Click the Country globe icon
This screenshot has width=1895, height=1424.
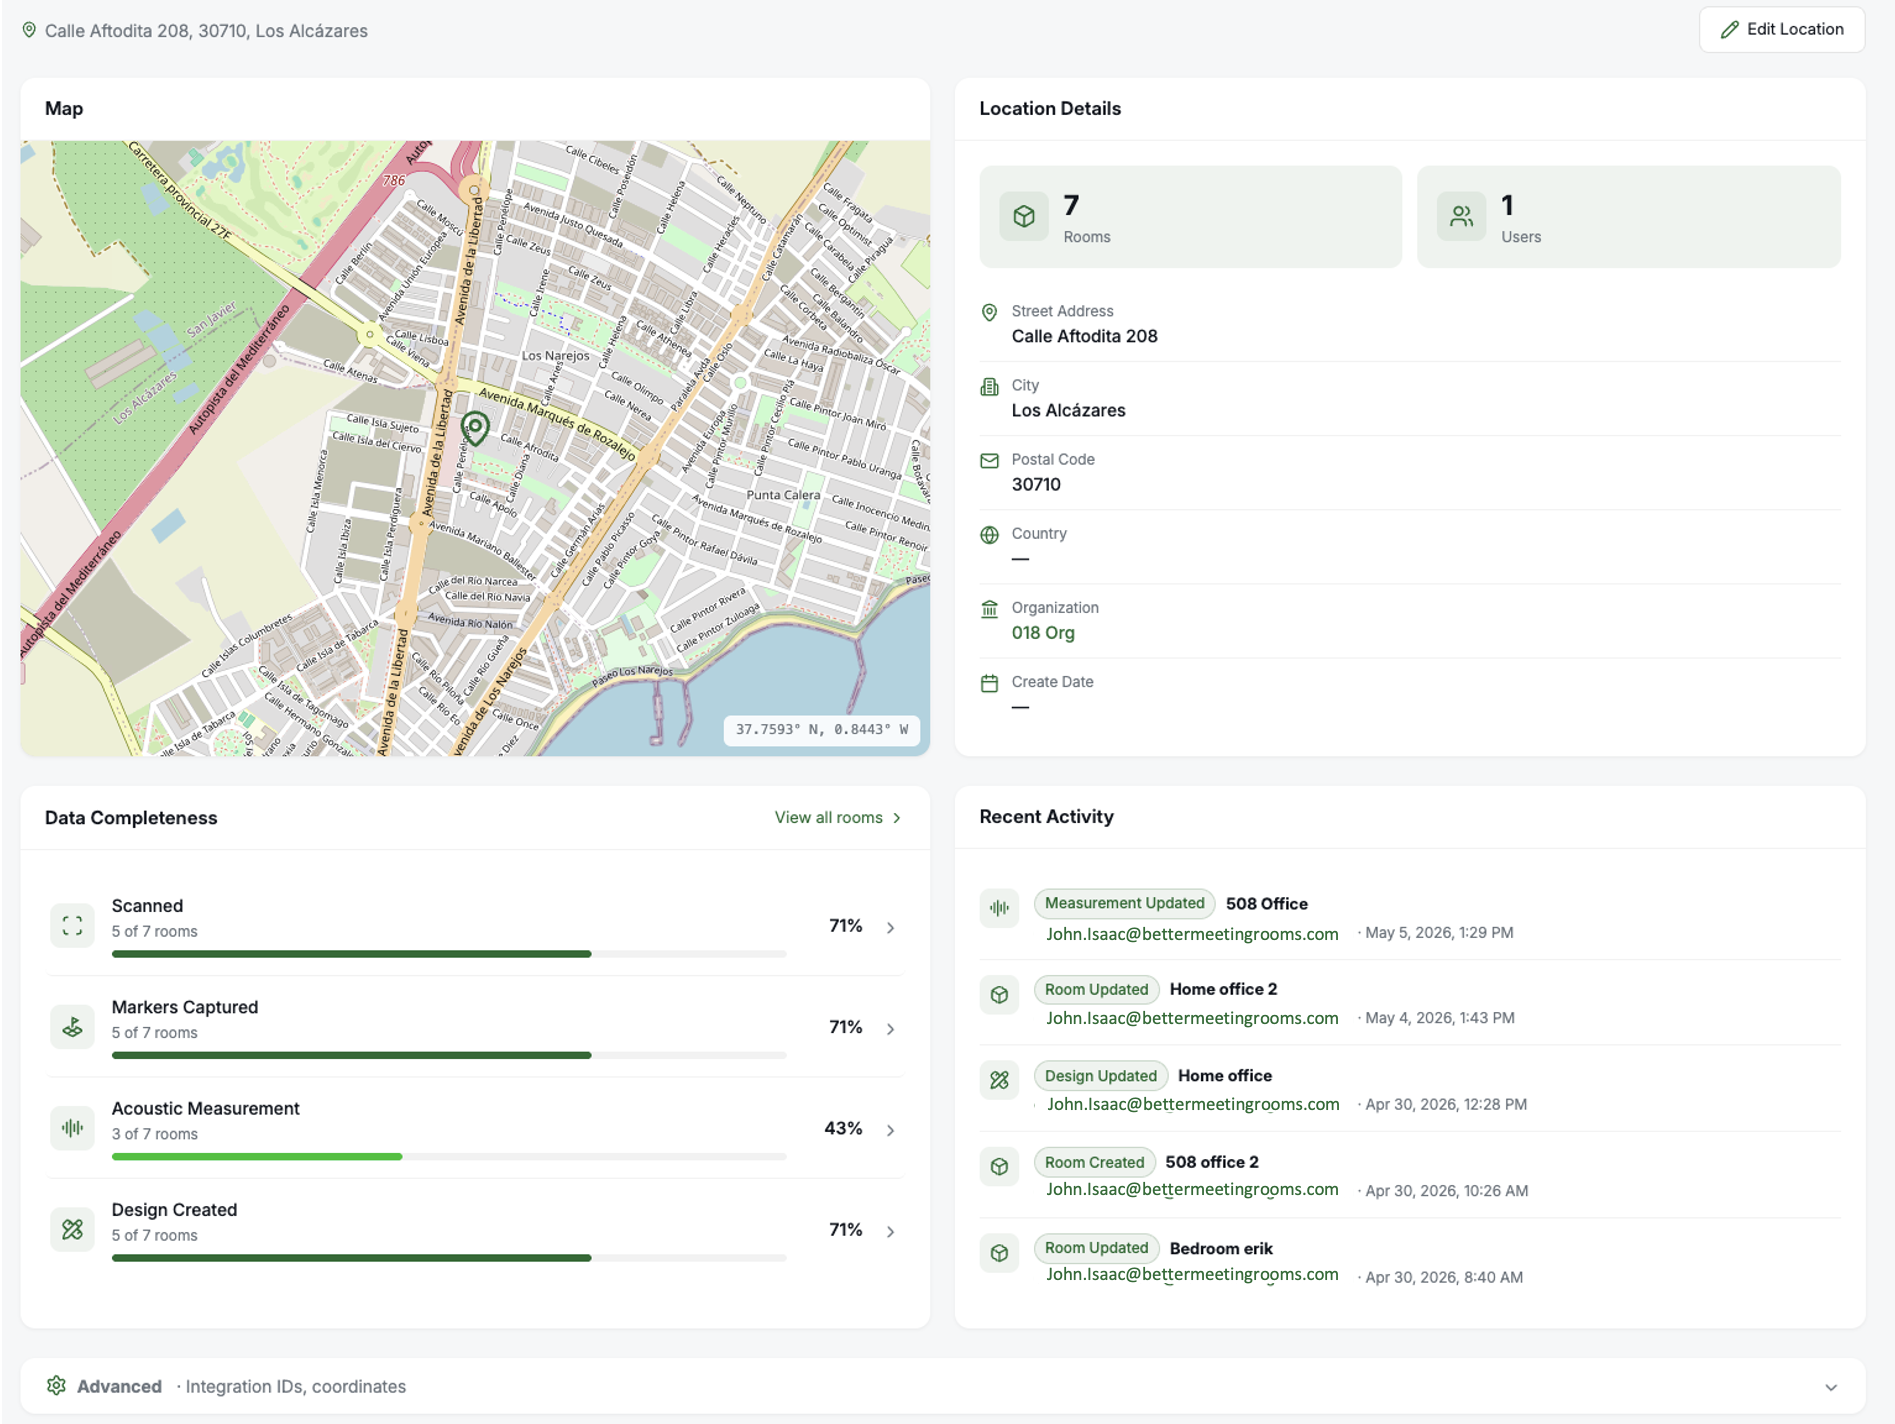(x=989, y=535)
